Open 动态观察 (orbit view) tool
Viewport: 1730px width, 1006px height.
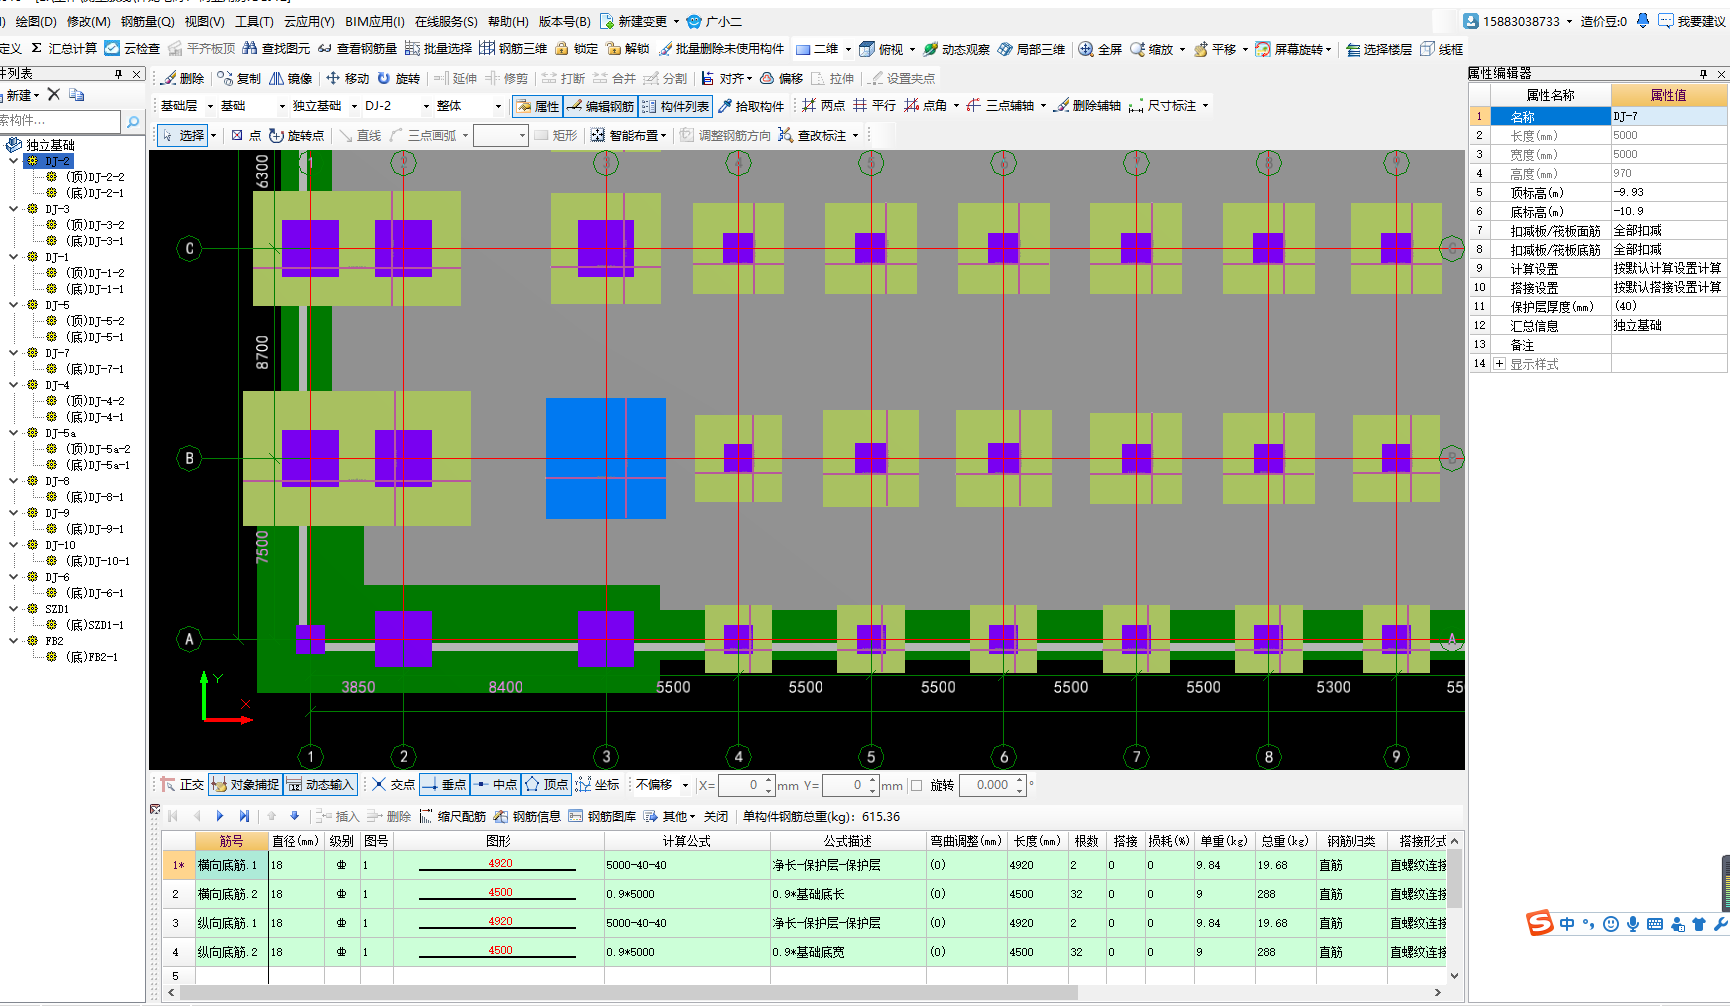[x=956, y=49]
